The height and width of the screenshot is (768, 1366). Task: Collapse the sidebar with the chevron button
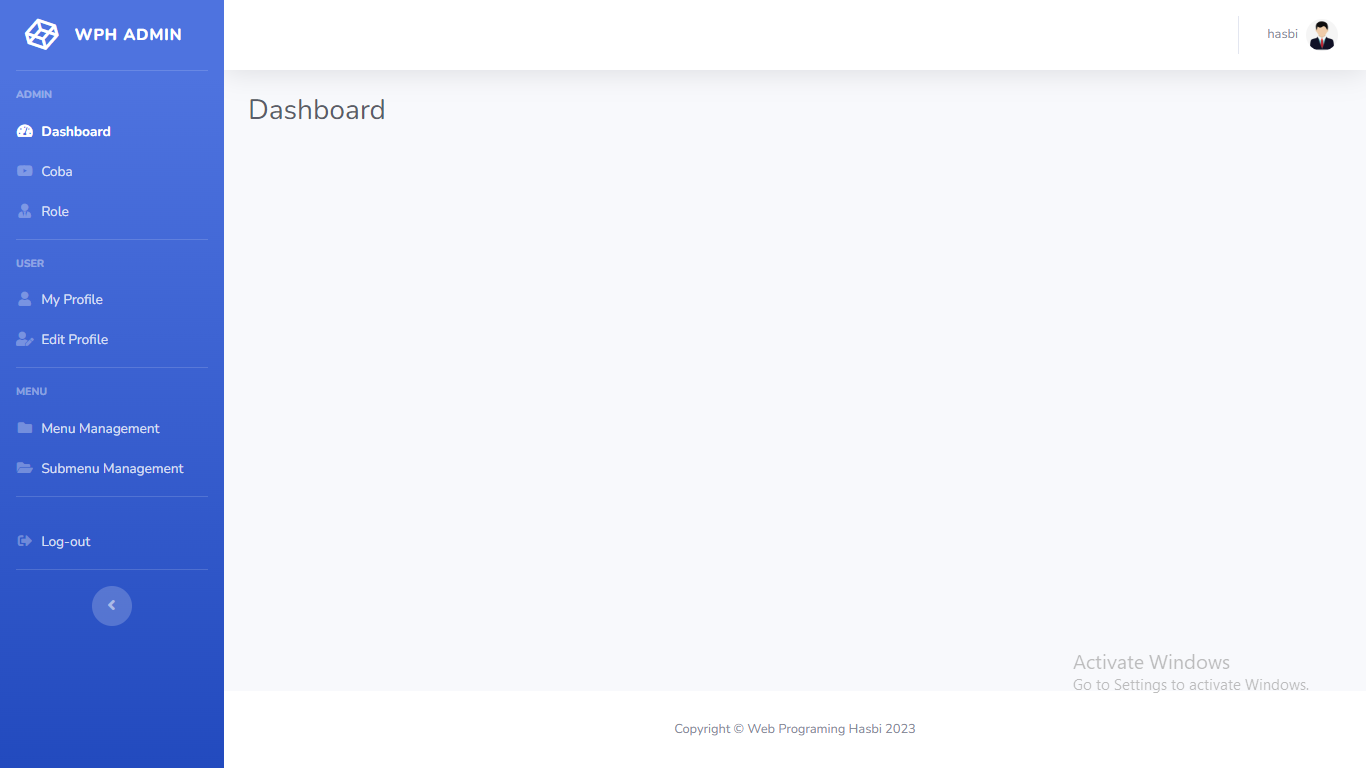(112, 605)
